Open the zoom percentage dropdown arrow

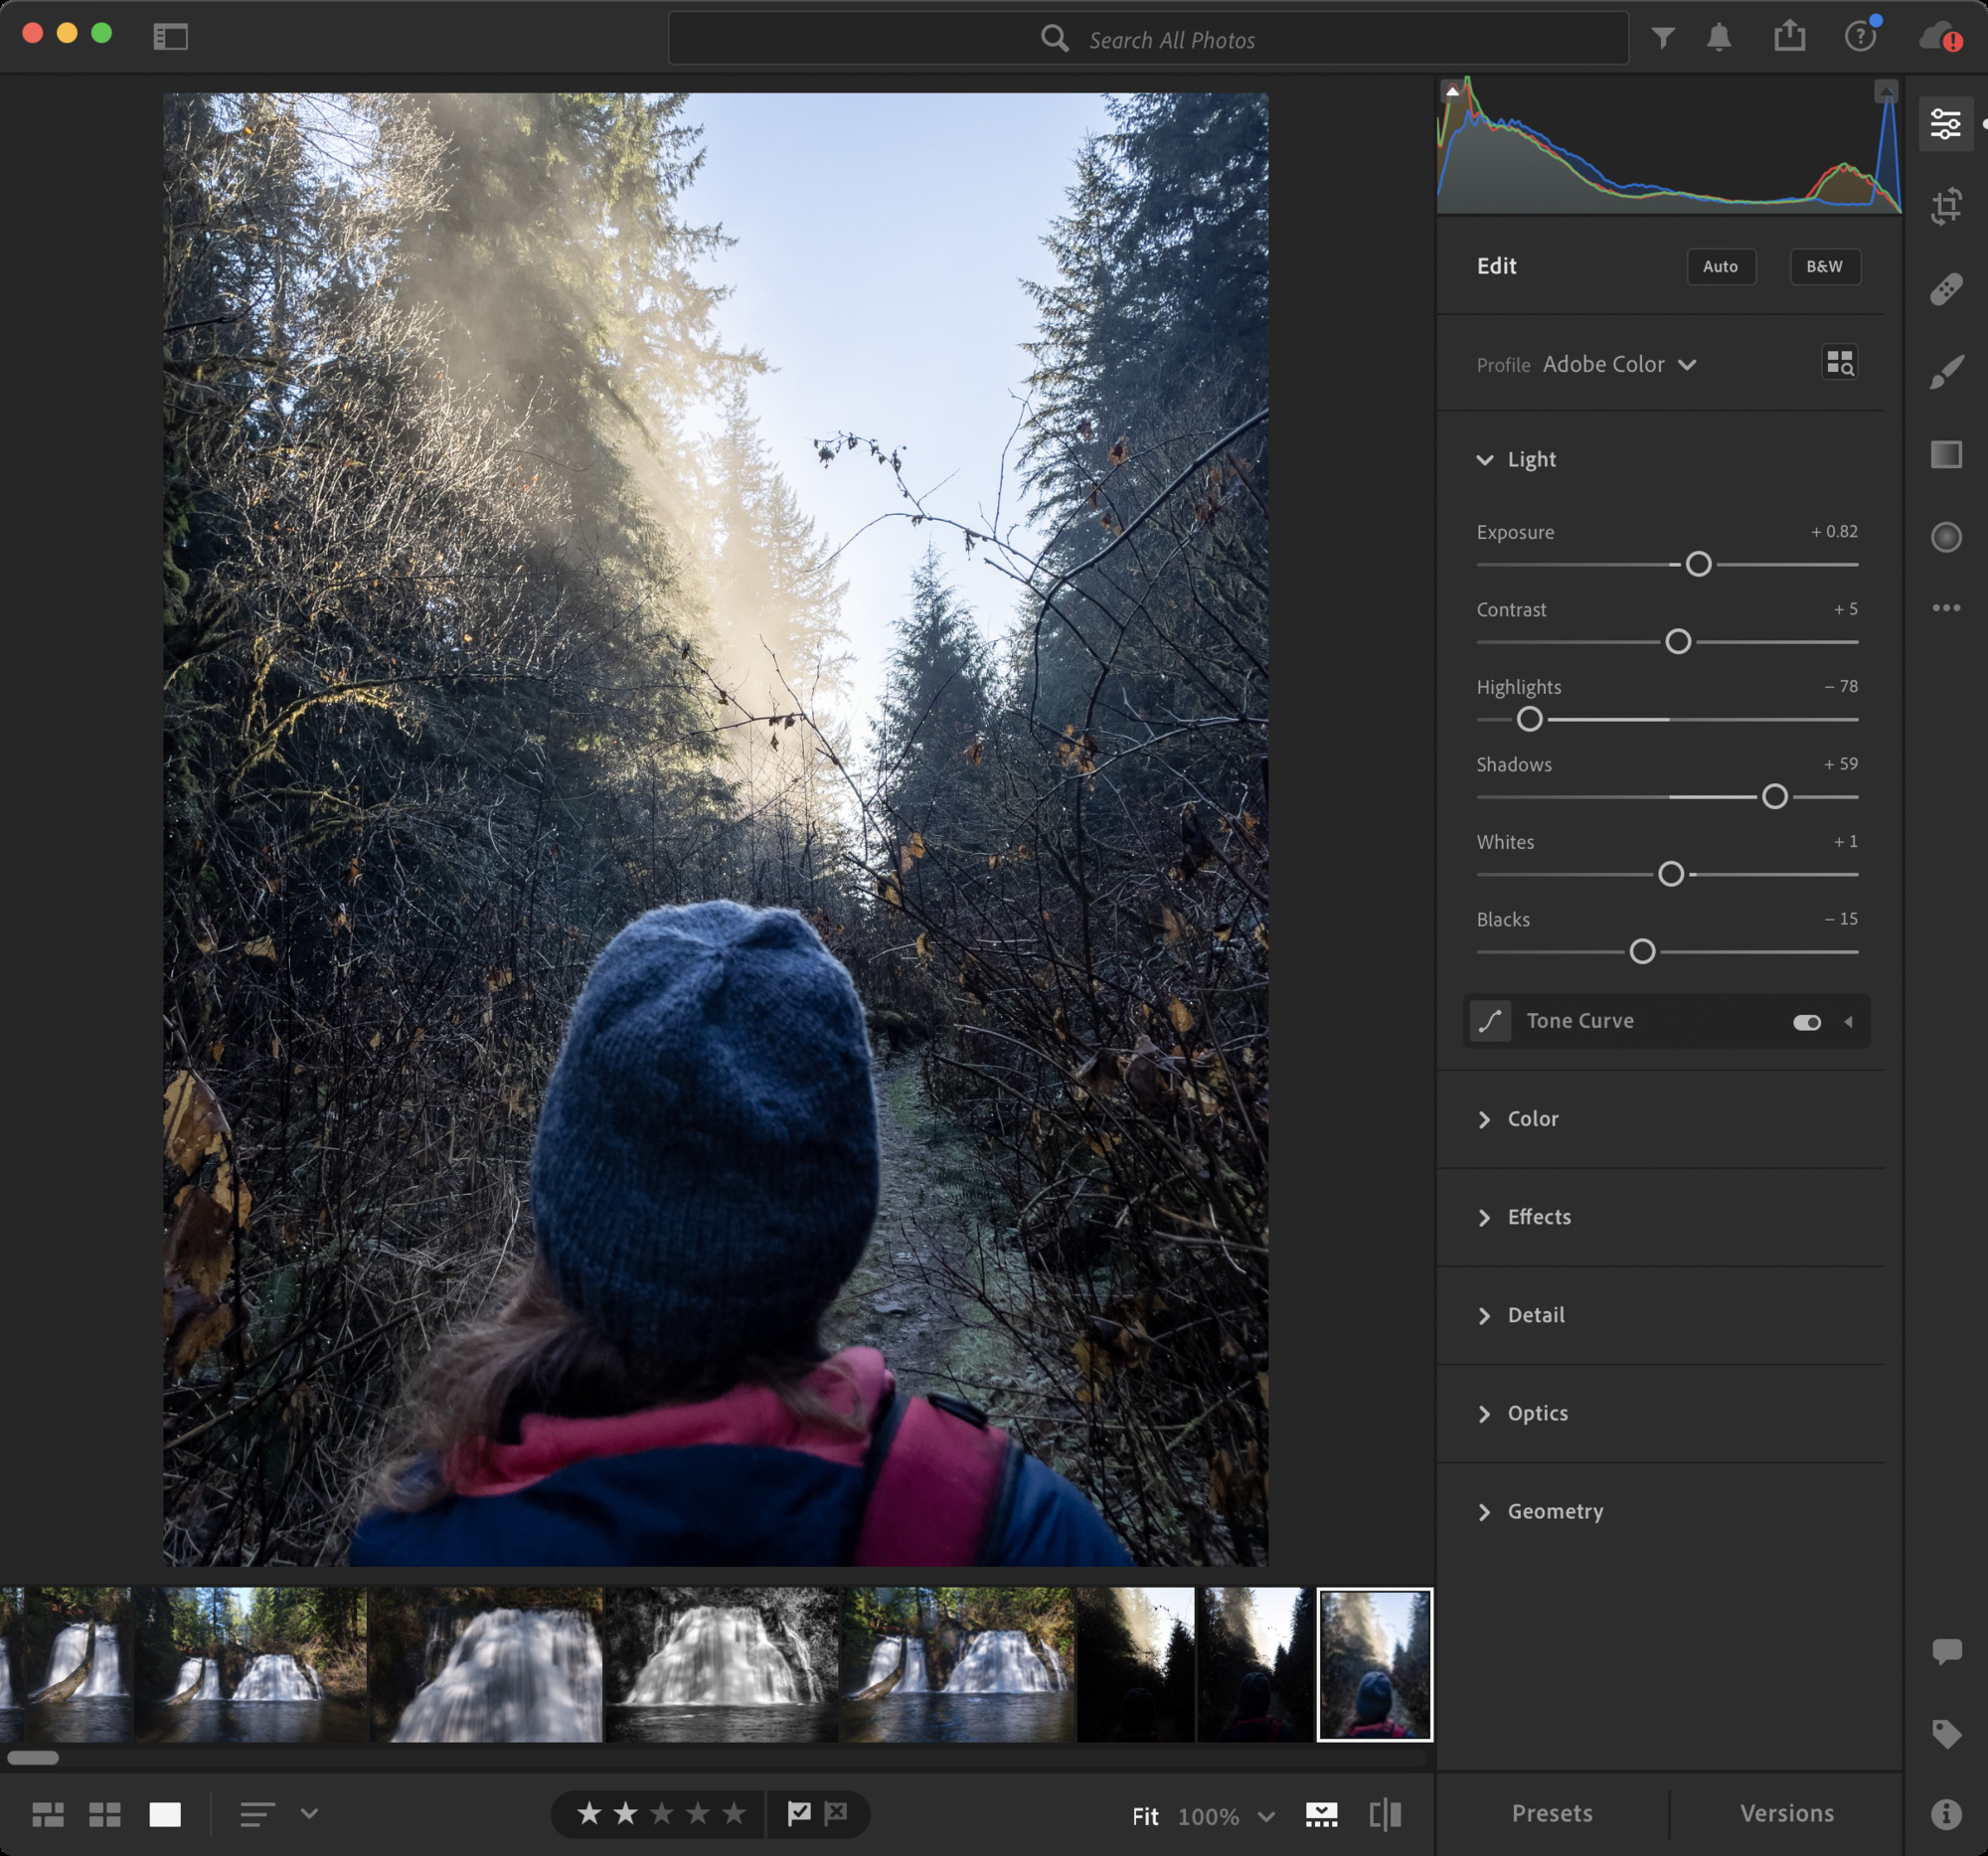[x=1265, y=1816]
